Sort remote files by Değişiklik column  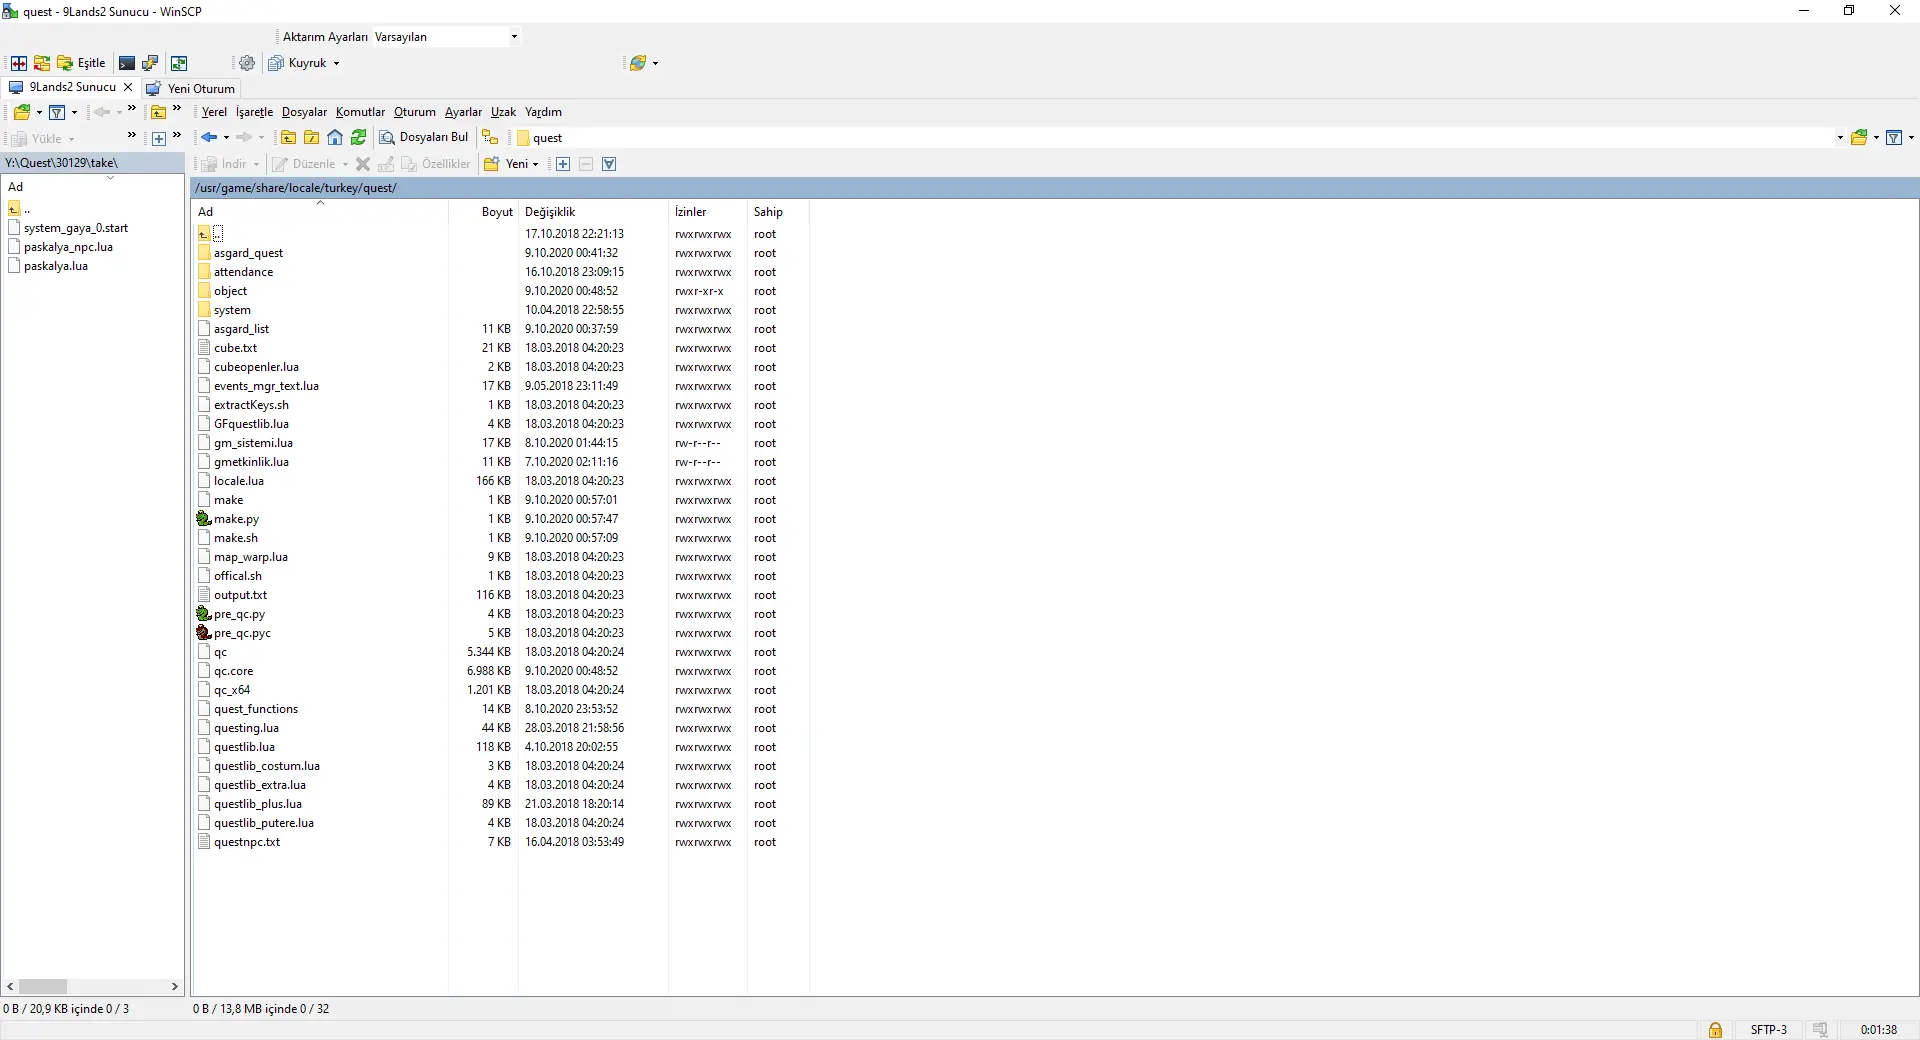click(x=593, y=212)
